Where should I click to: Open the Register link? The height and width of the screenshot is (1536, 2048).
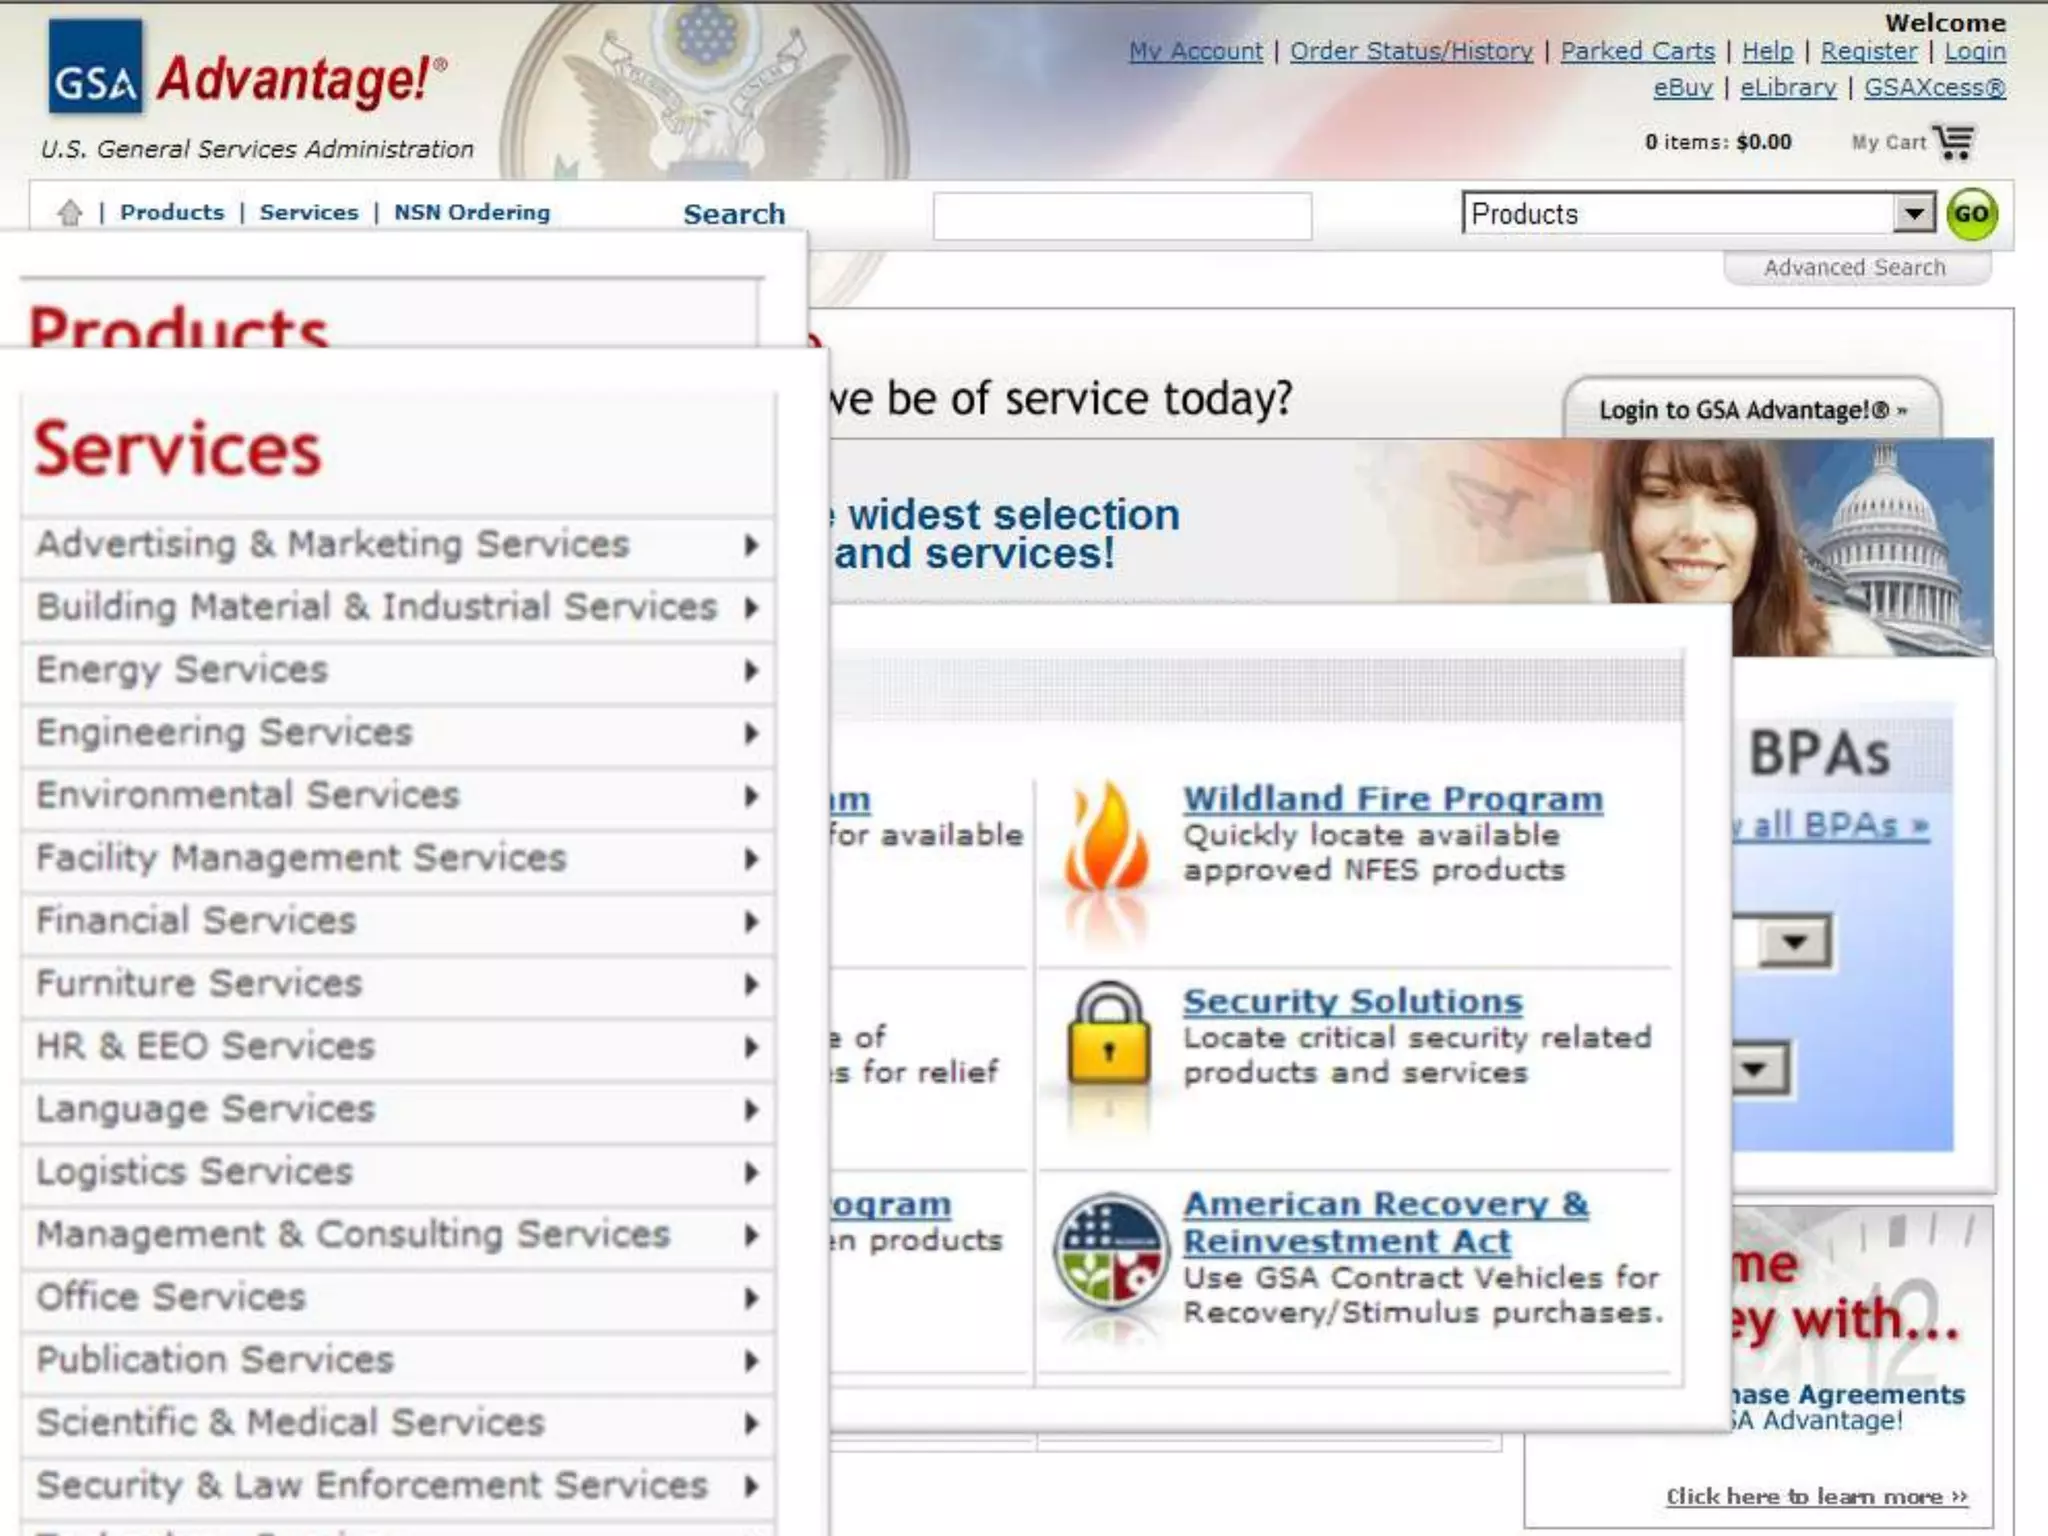pos(1869,51)
